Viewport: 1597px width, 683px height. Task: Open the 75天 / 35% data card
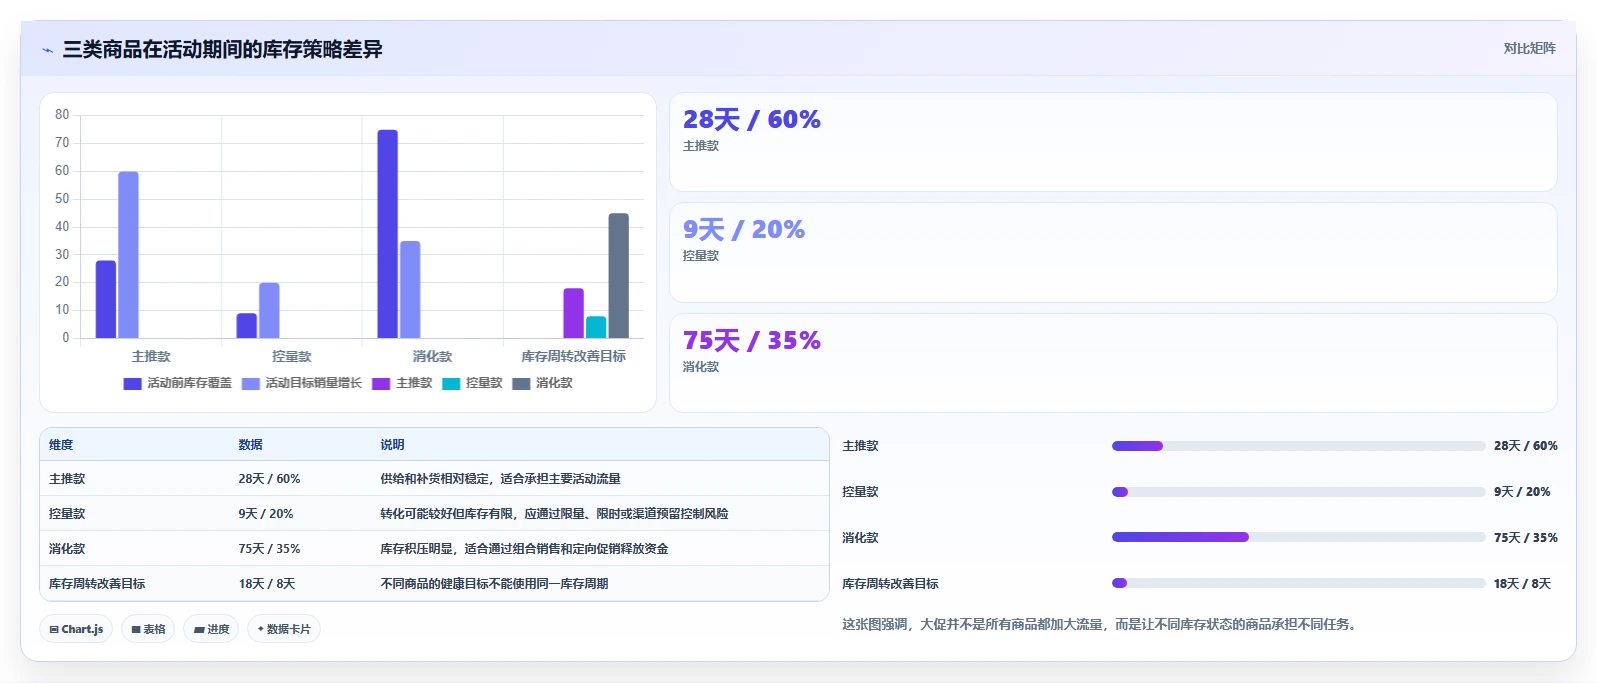point(1113,363)
